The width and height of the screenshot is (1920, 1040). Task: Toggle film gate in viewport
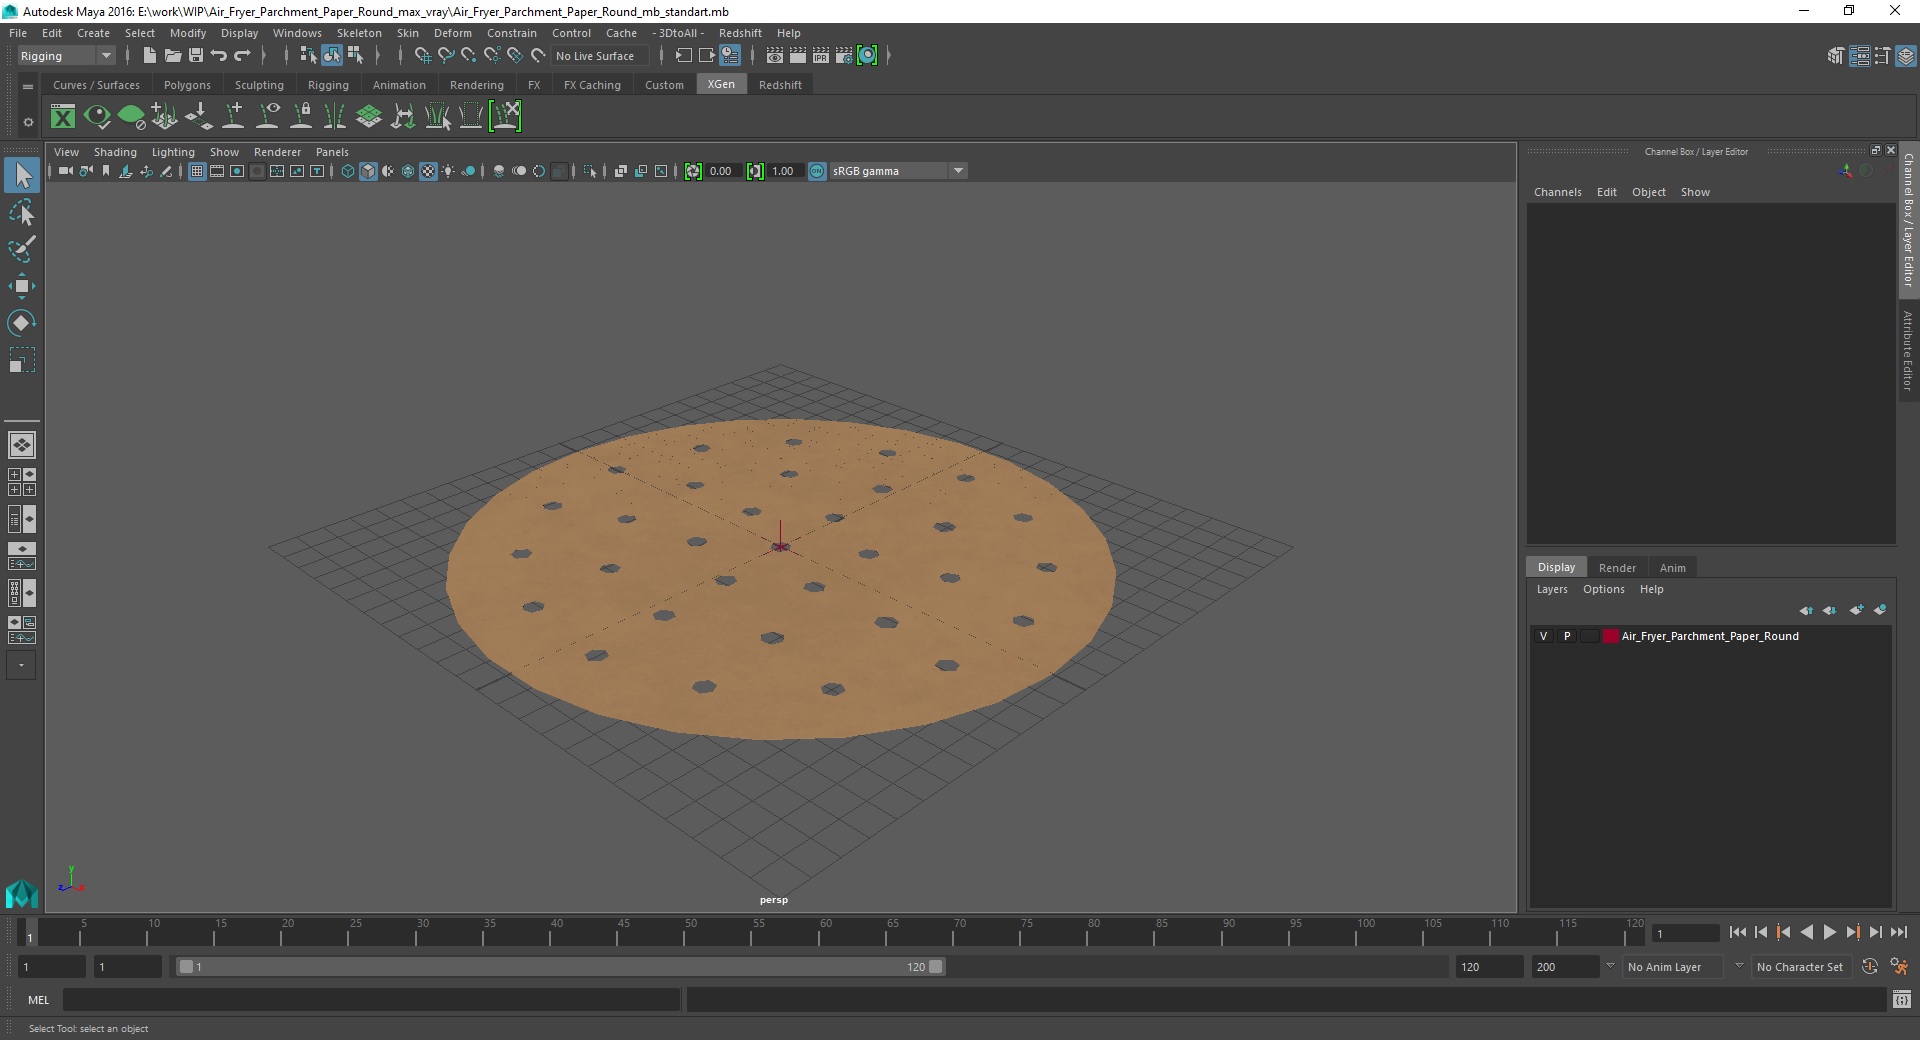coord(217,171)
